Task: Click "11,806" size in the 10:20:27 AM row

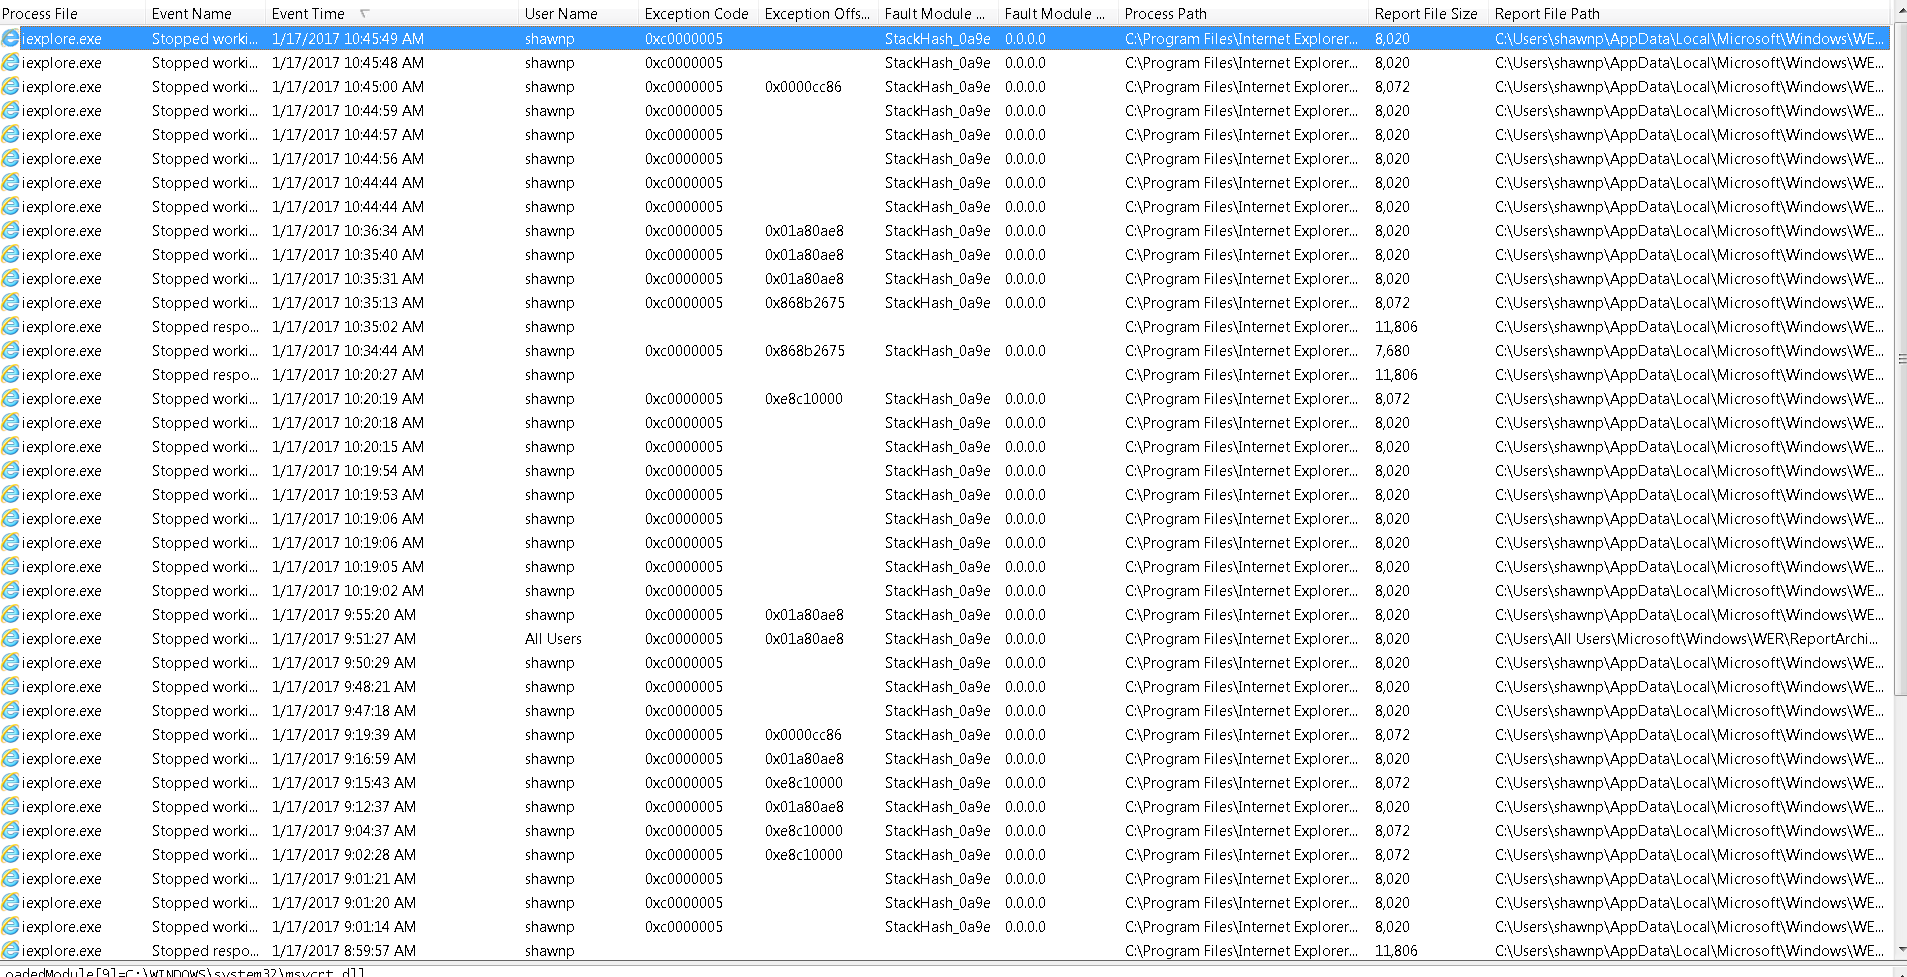Action: coord(1396,375)
